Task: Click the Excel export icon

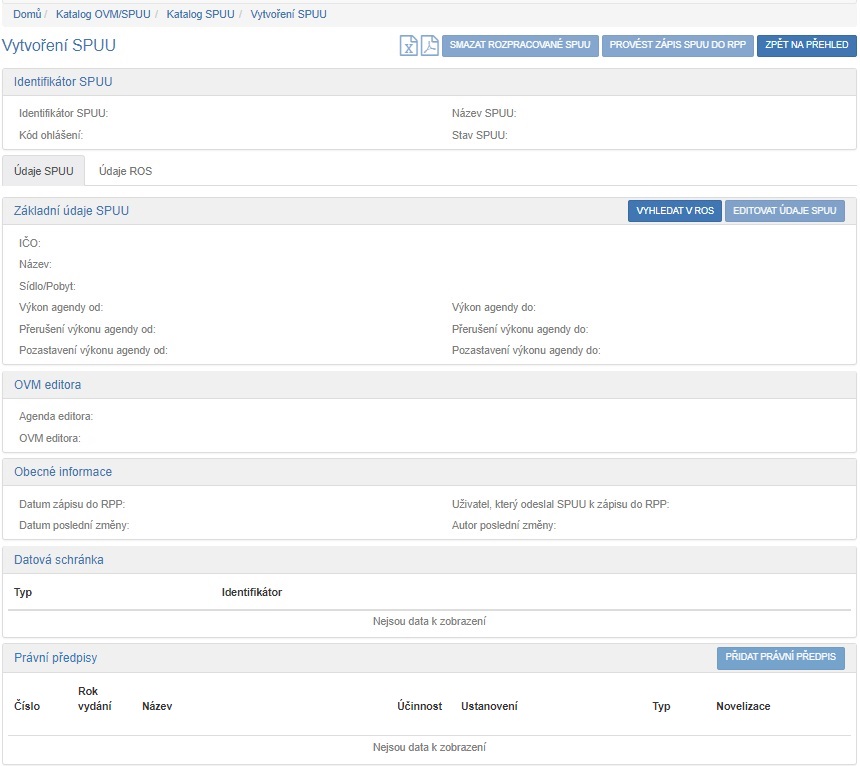Action: (408, 45)
